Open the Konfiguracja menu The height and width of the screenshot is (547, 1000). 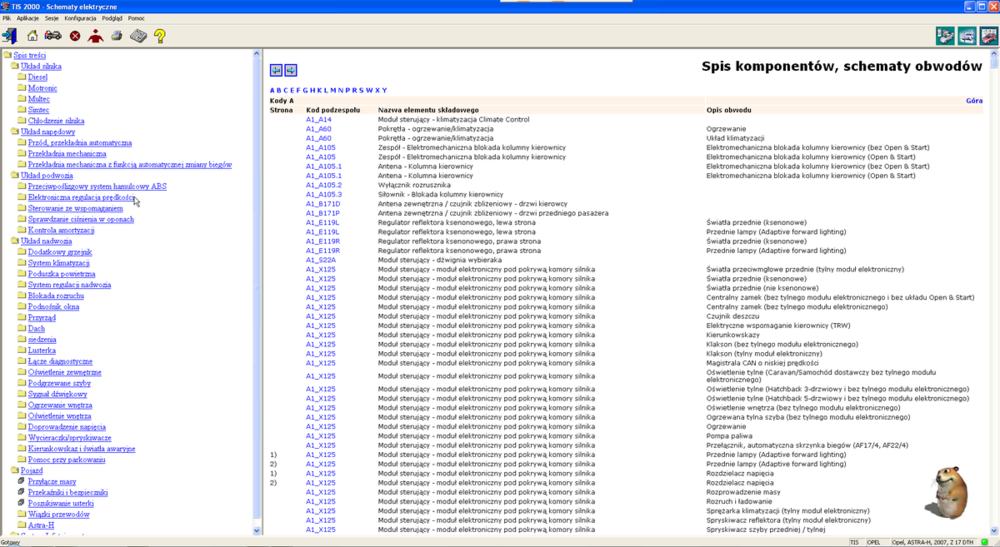[80, 18]
